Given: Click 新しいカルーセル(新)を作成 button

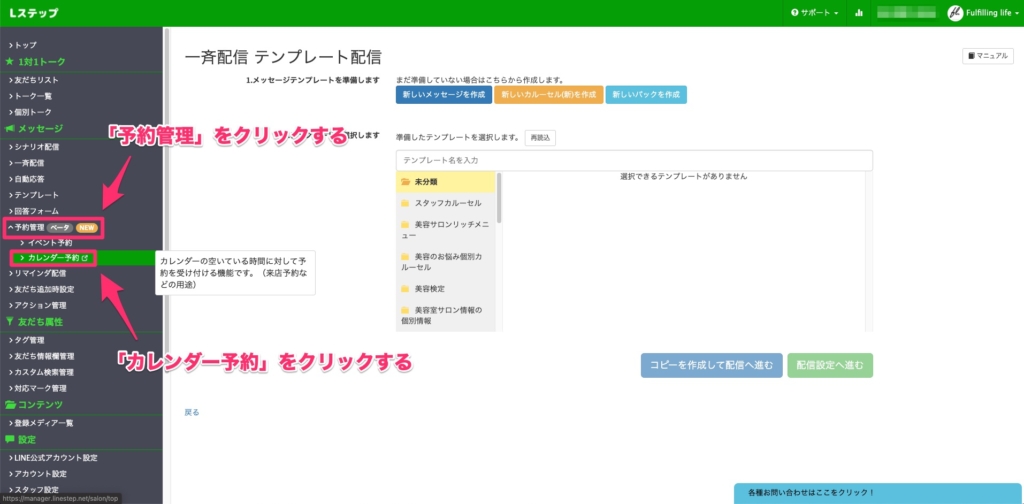Looking at the screenshot, I should tap(549, 95).
